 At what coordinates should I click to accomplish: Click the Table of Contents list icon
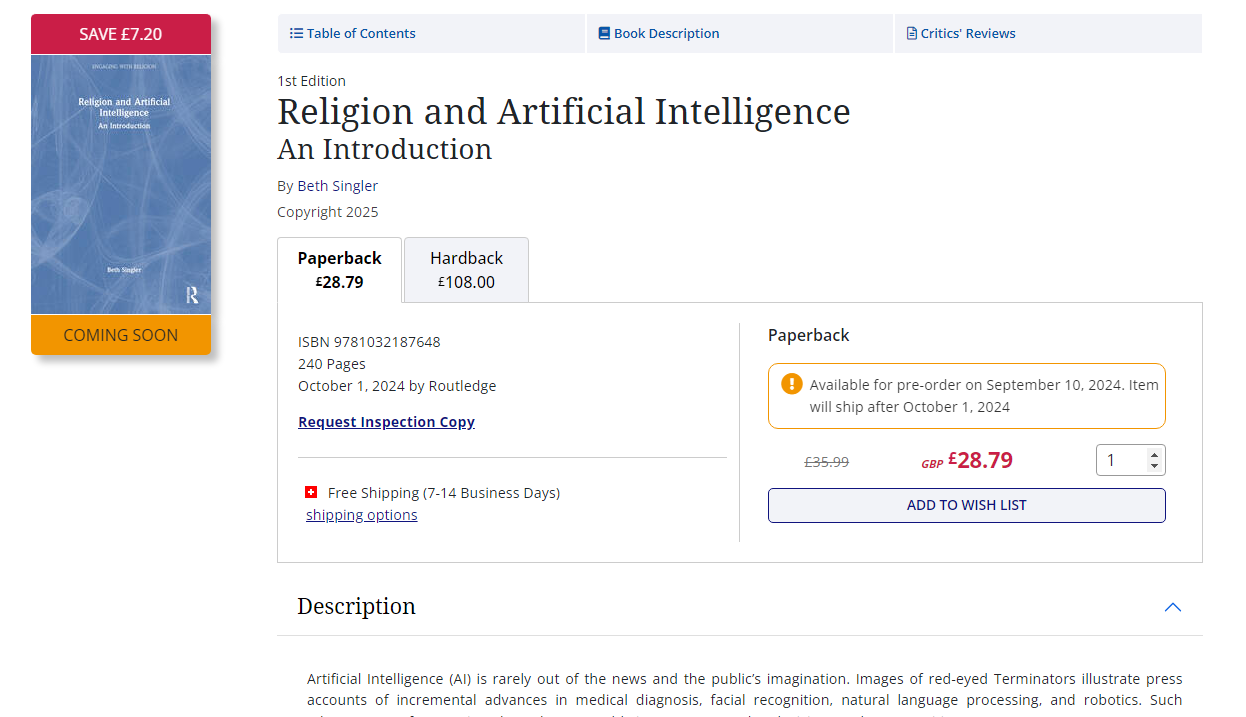pos(296,33)
